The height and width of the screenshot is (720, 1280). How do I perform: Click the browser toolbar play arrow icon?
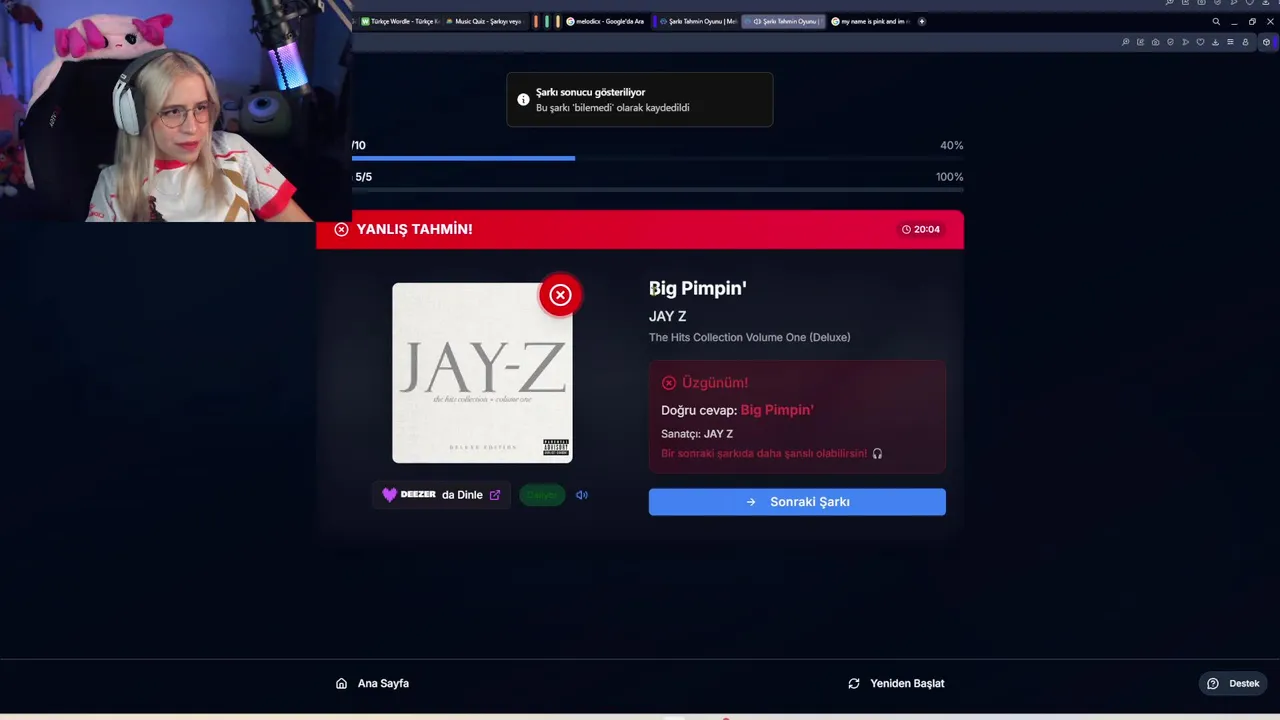point(1185,42)
